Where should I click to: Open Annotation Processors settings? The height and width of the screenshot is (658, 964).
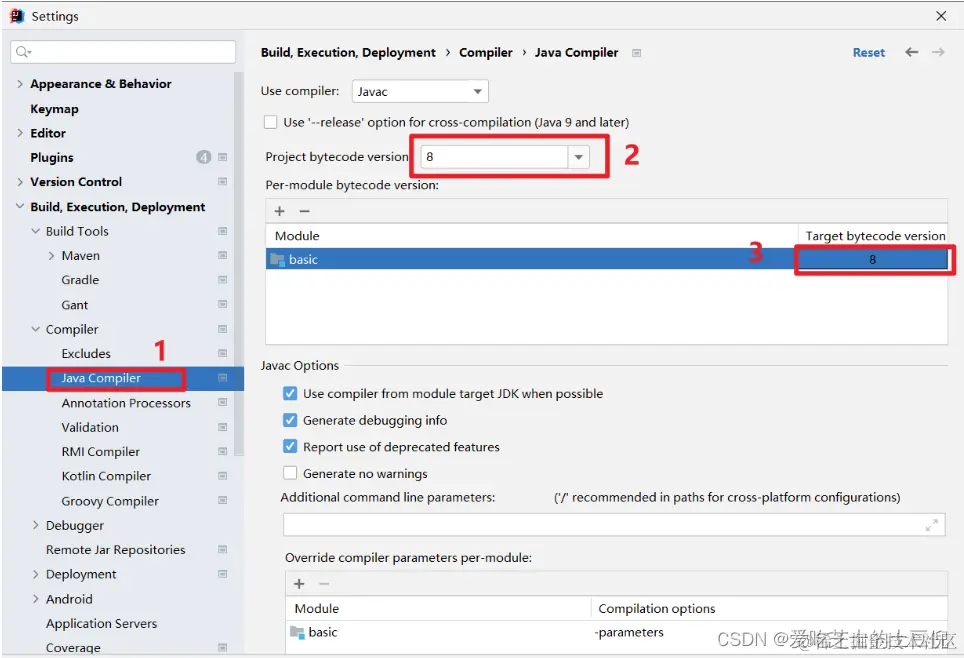(126, 403)
